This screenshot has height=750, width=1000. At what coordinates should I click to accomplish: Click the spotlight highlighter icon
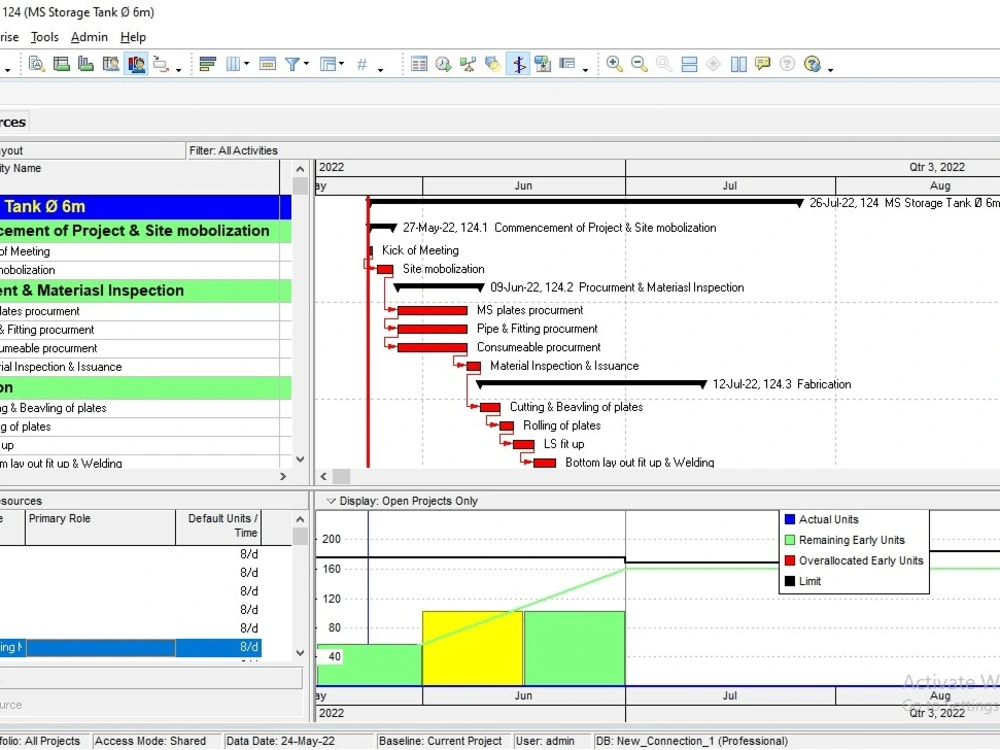(493, 64)
